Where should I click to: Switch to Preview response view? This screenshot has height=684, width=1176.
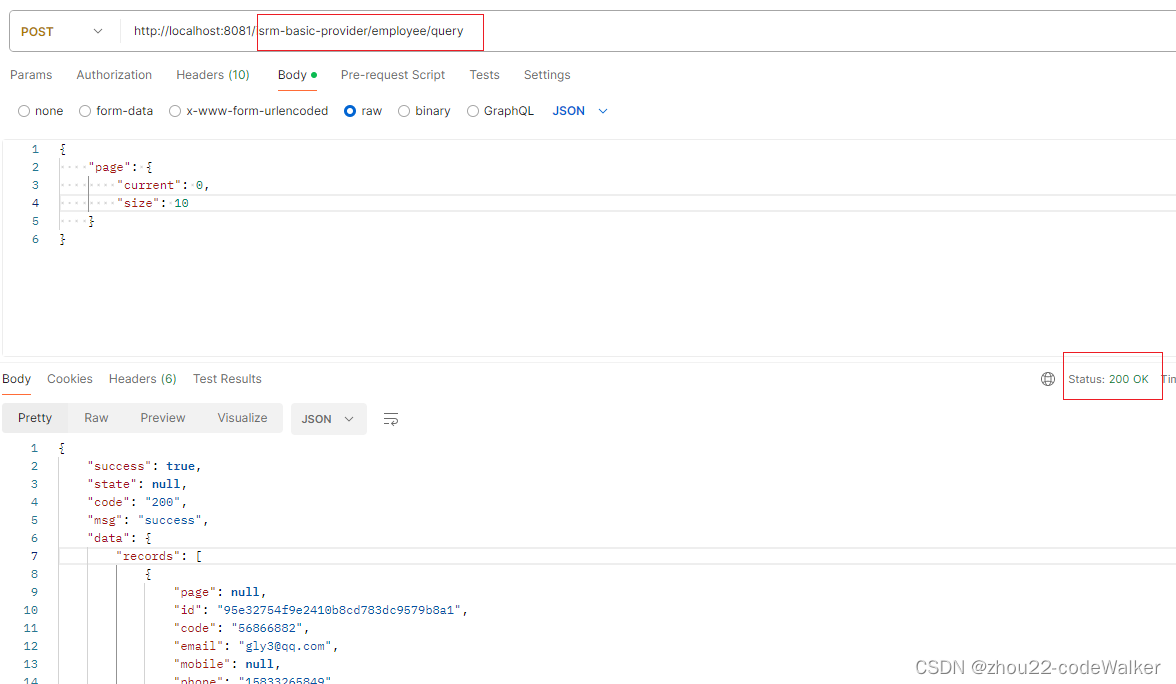pos(163,418)
